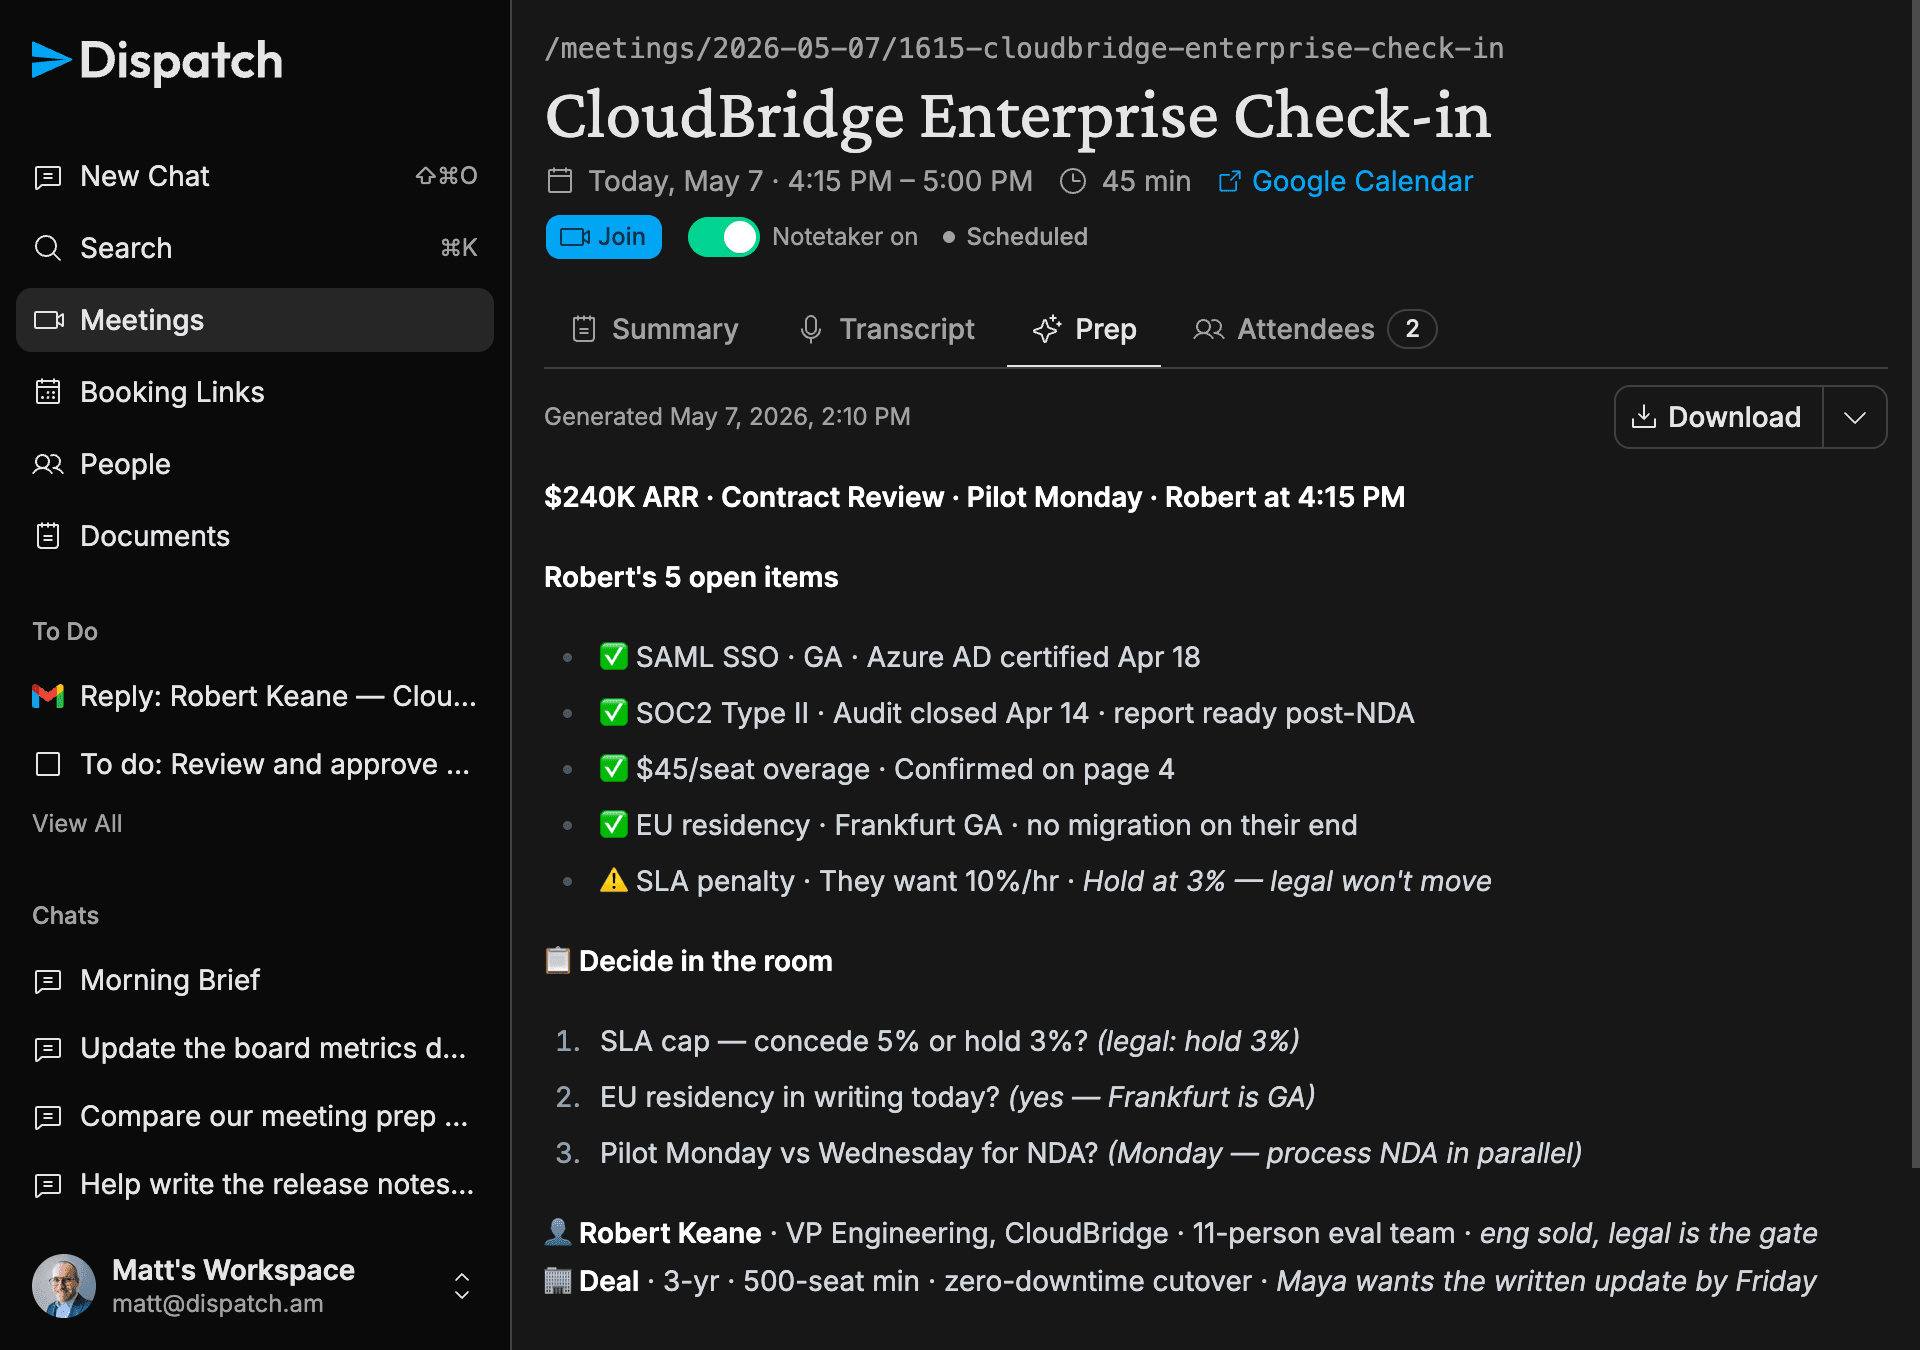Click the meeting path /meetings/2026-05-07/1615-cloudbridge
The height and width of the screenshot is (1350, 1920).
click(x=1024, y=48)
